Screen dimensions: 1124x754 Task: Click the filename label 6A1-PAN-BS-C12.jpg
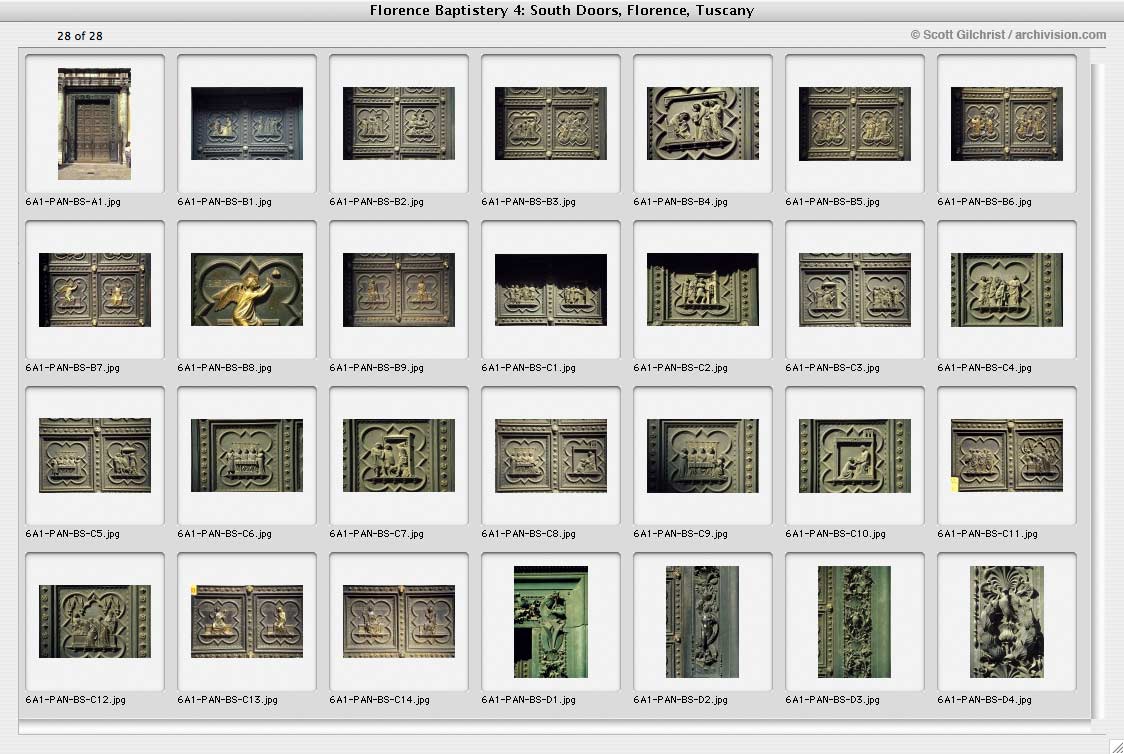coord(75,700)
